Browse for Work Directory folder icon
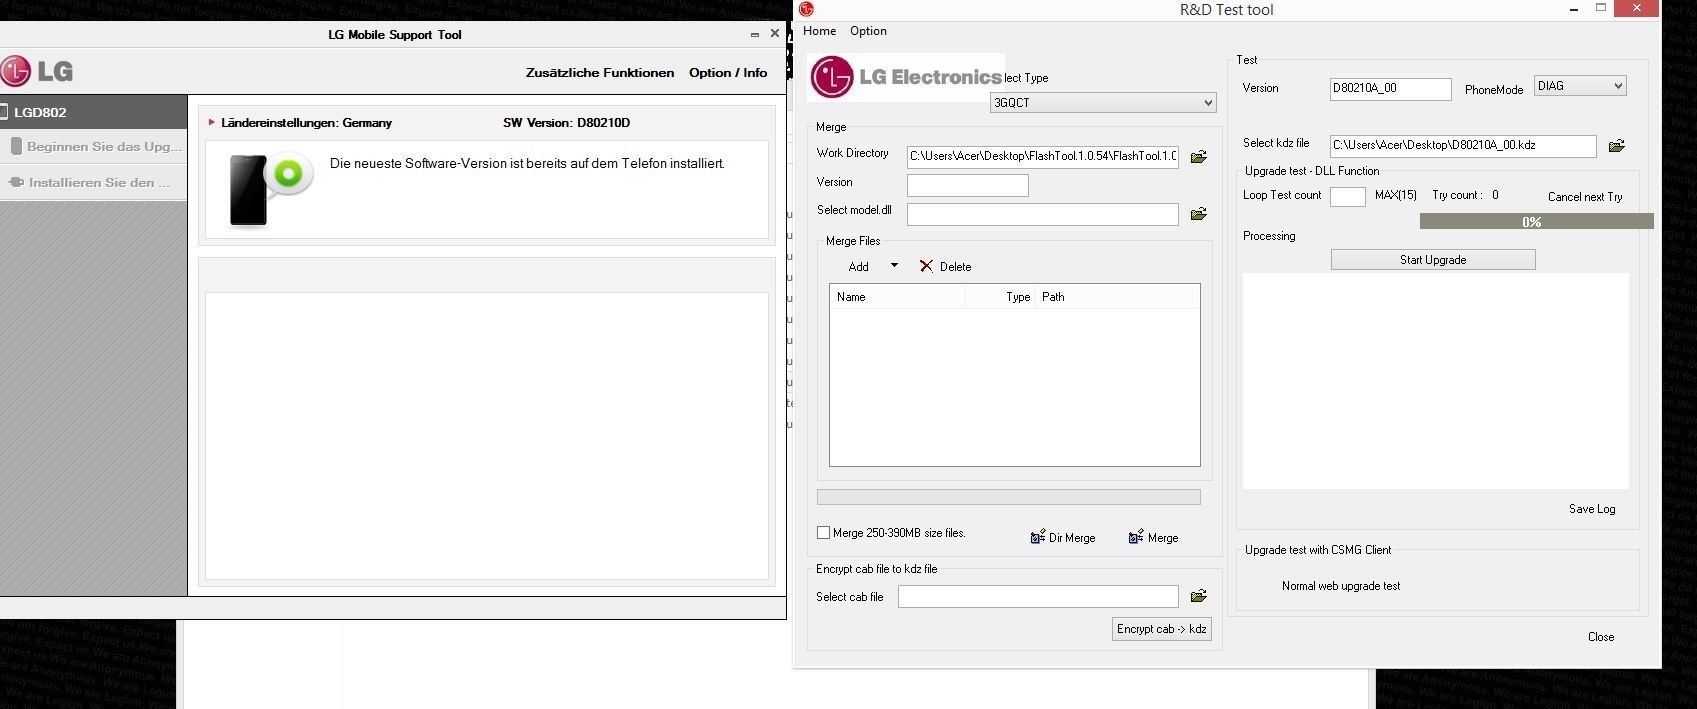Screen dimensions: 1697x709 (x=1198, y=156)
